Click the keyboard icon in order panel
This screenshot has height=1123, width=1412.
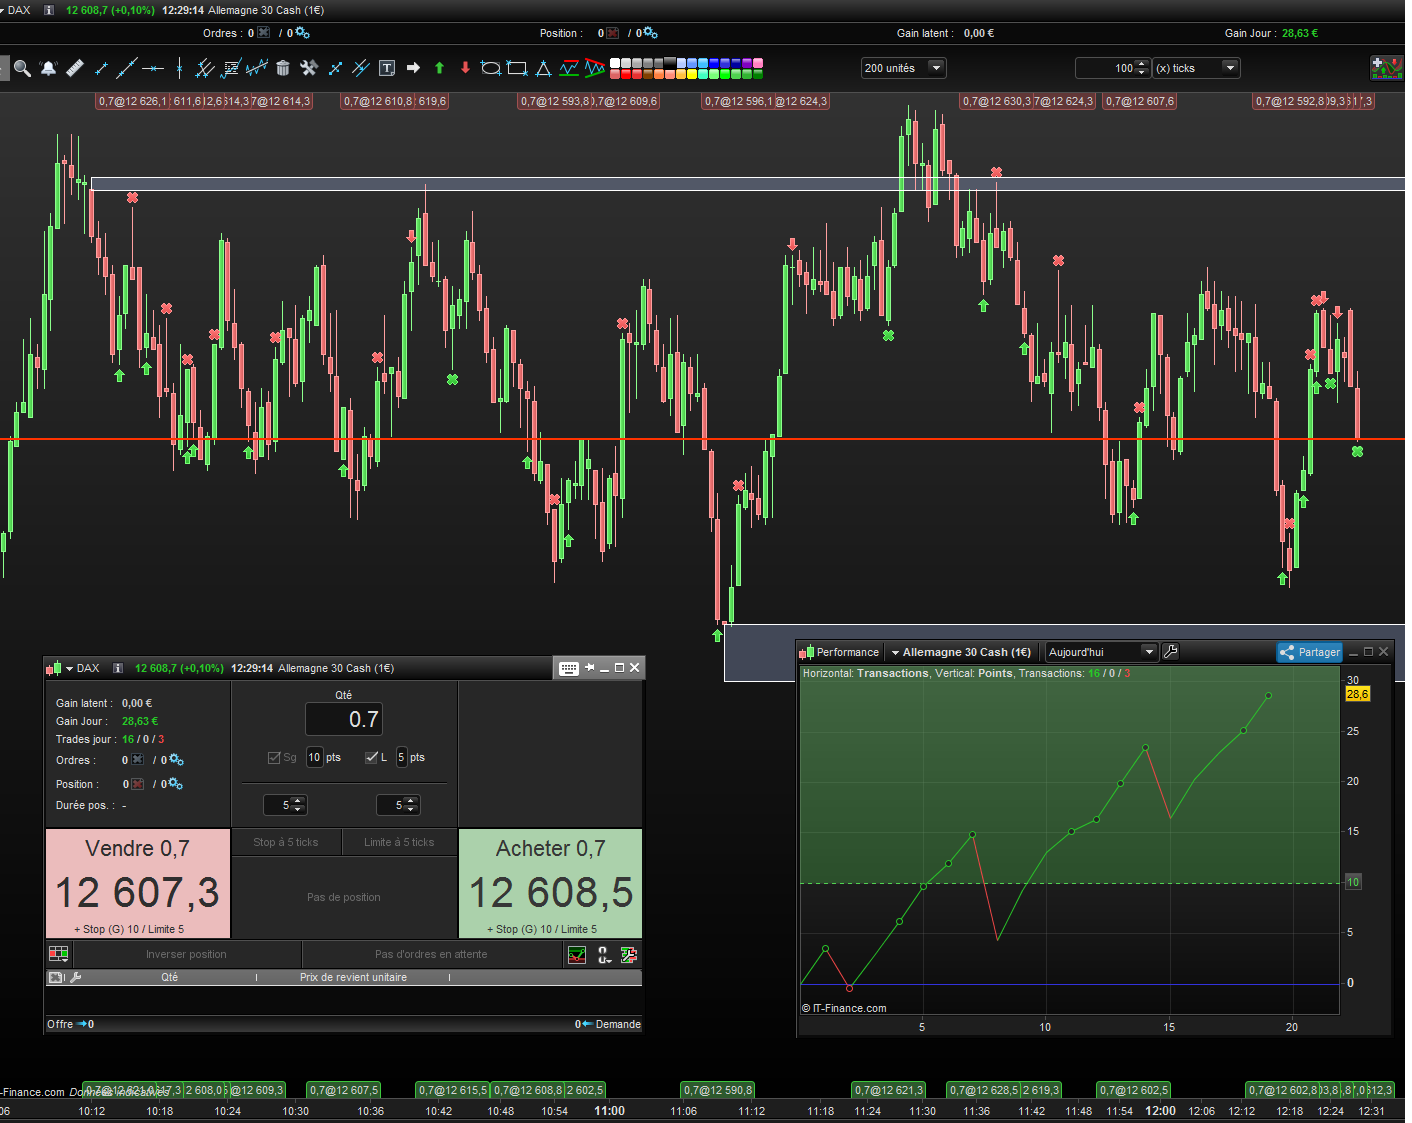pos(568,668)
